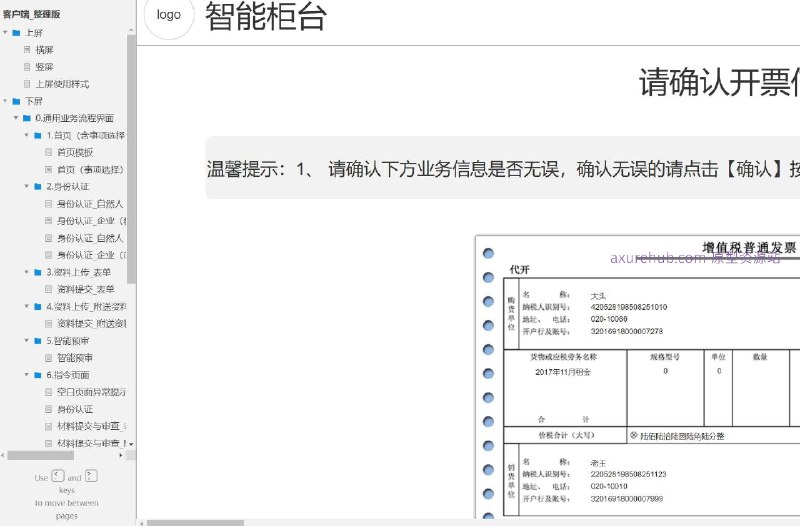Click the 智能柜台 page title
800x526 pixels.
pyautogui.click(x=266, y=16)
